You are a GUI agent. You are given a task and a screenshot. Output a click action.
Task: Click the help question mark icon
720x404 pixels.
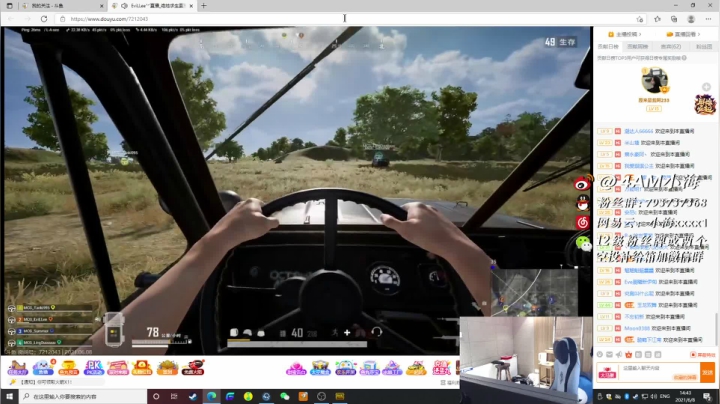684,58
